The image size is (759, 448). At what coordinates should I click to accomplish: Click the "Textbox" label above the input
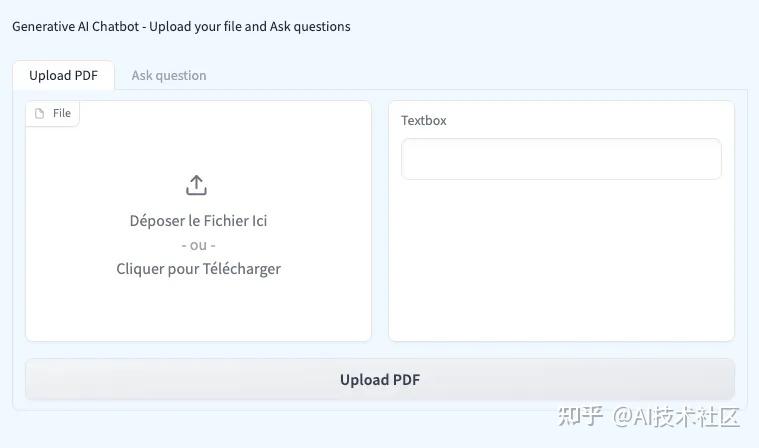(424, 120)
